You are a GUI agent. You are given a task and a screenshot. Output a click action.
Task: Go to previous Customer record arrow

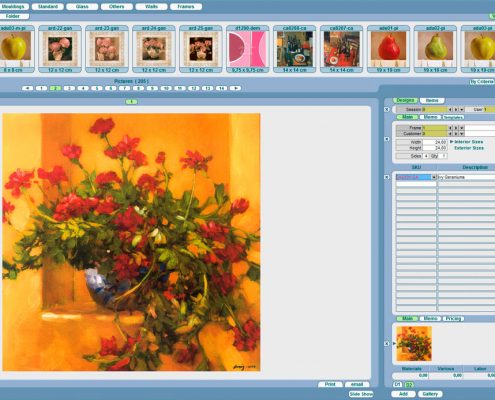pos(450,134)
